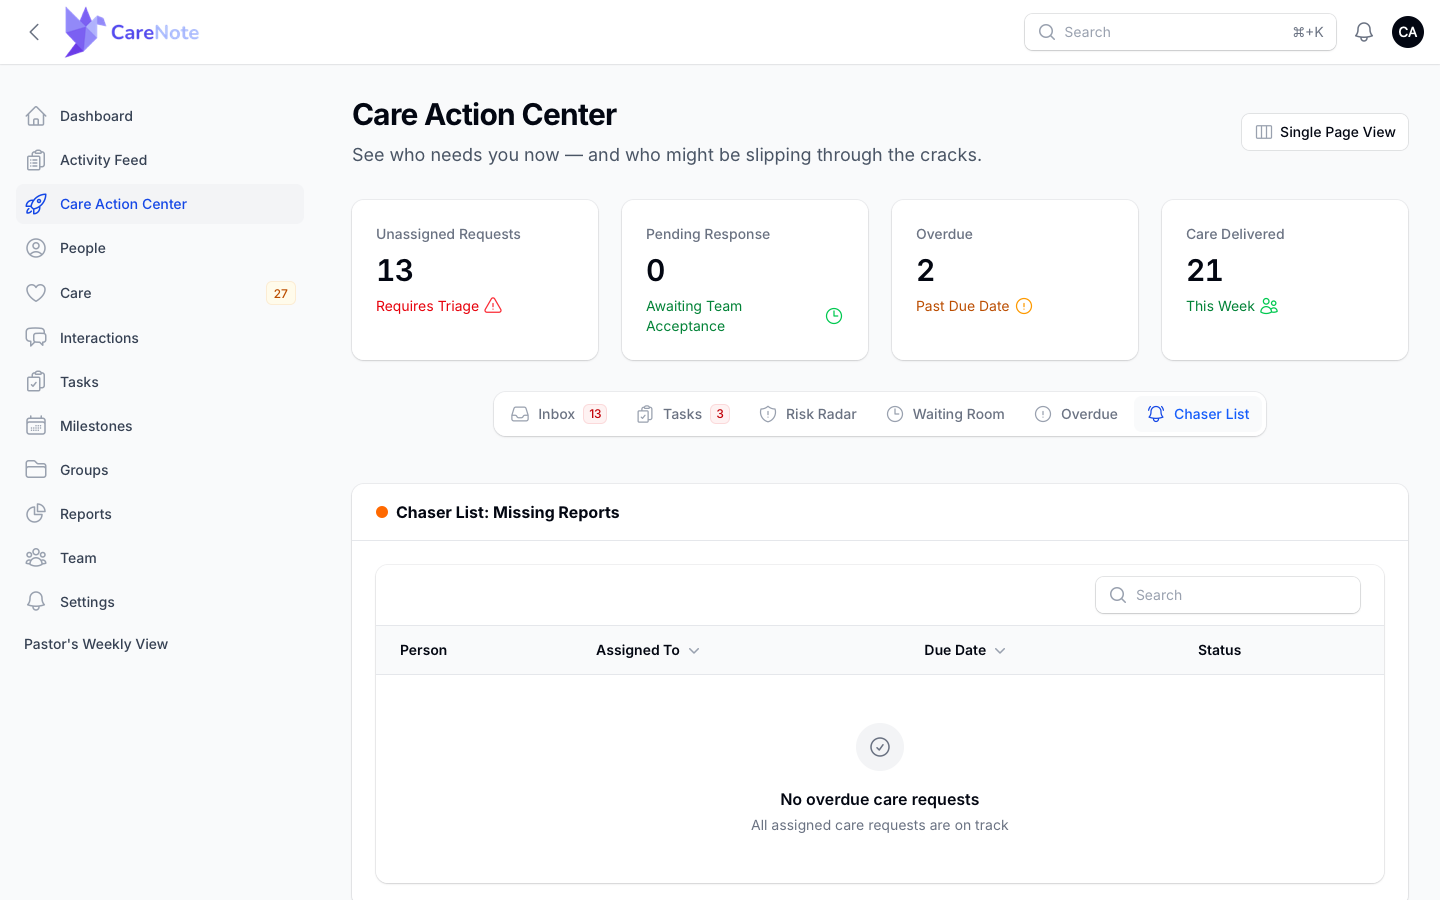Click the This Week people icon
This screenshot has height=900, width=1440.
point(1269,306)
